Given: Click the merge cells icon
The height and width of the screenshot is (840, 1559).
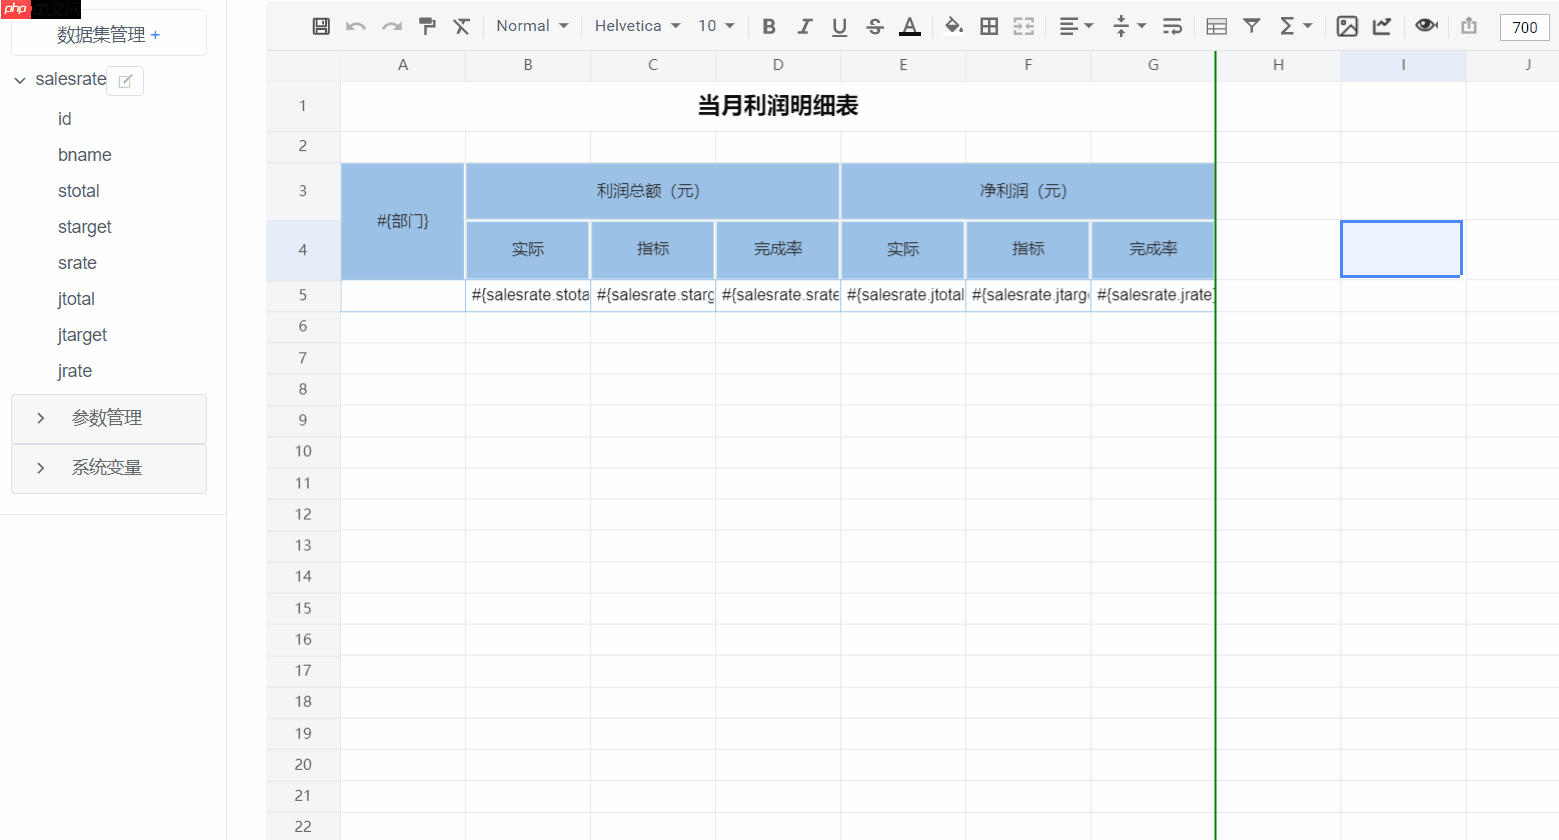Looking at the screenshot, I should [1023, 26].
